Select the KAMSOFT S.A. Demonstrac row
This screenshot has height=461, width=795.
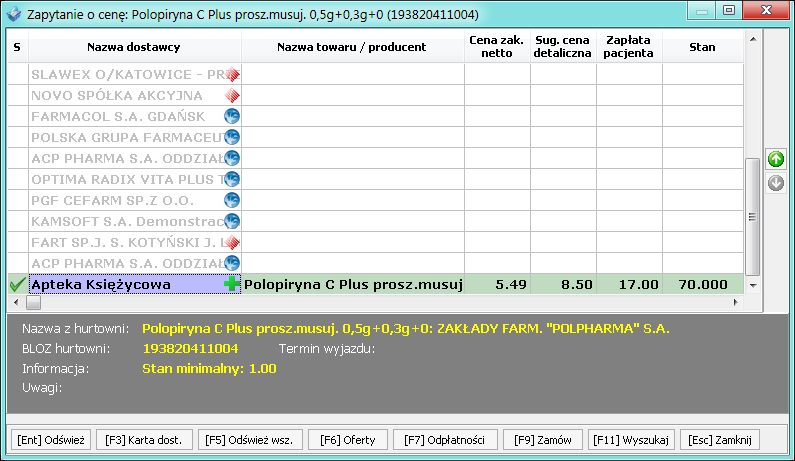point(376,221)
